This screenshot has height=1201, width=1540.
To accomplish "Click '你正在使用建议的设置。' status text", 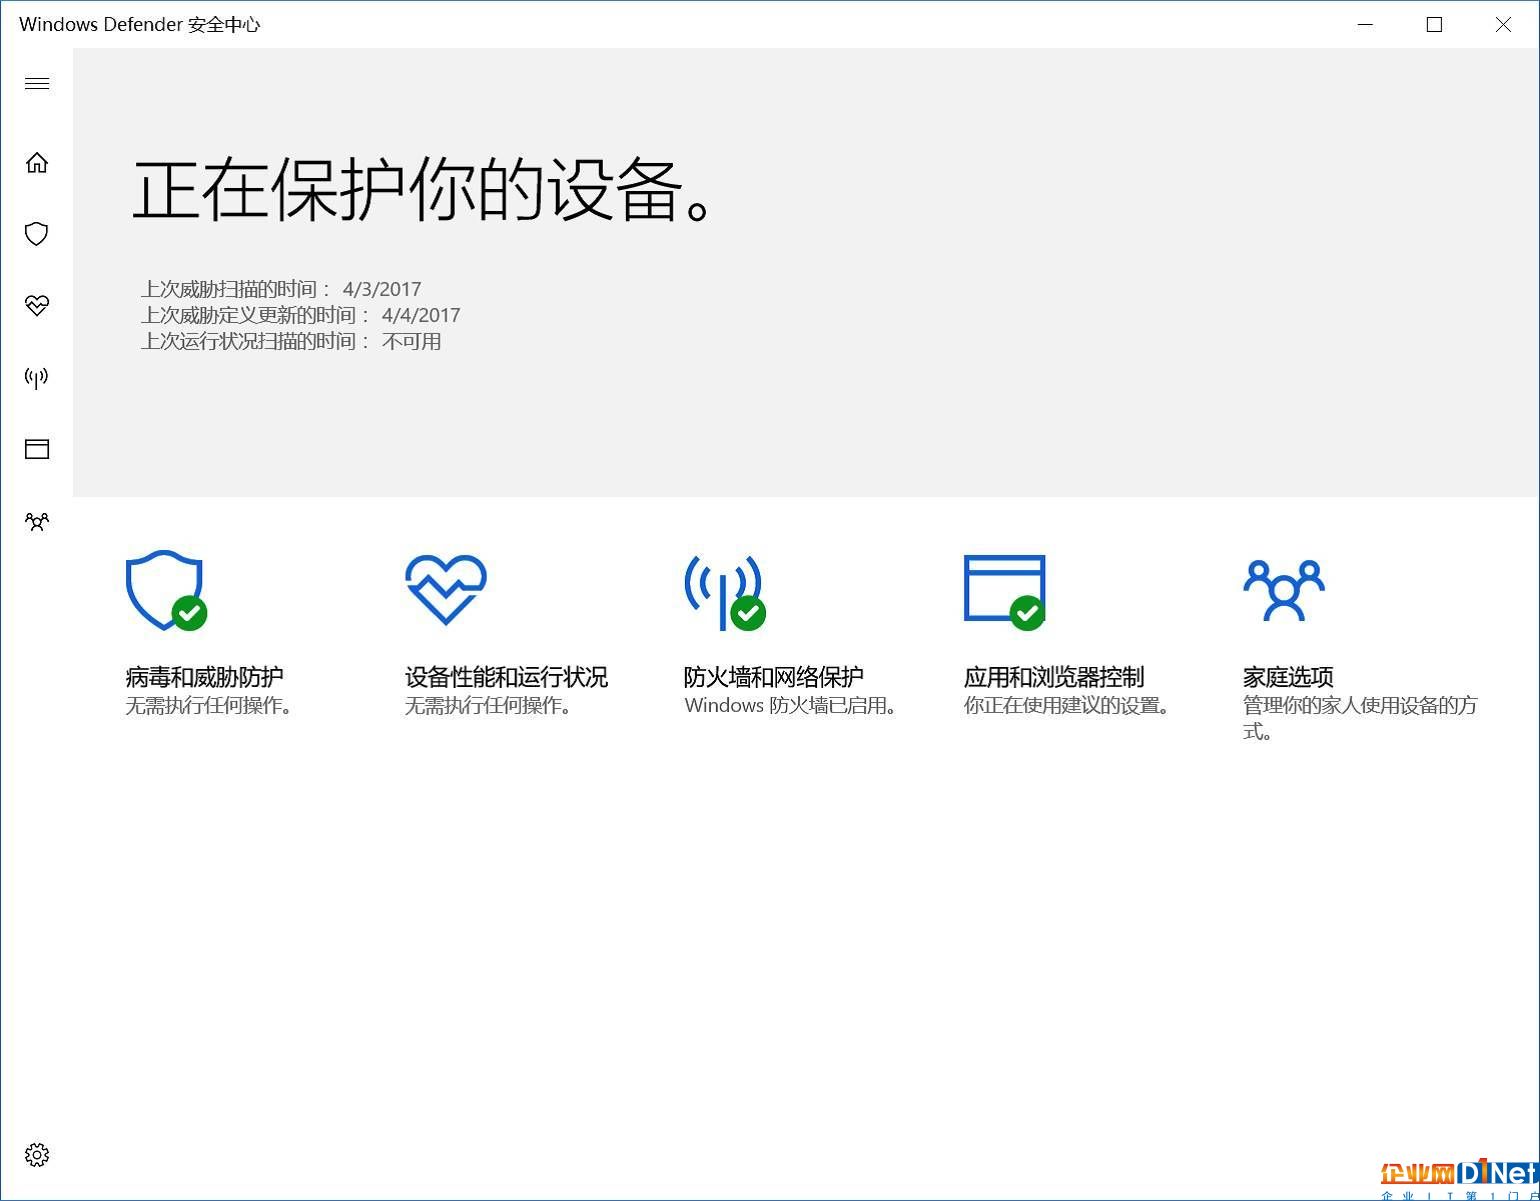I will tap(1067, 706).
